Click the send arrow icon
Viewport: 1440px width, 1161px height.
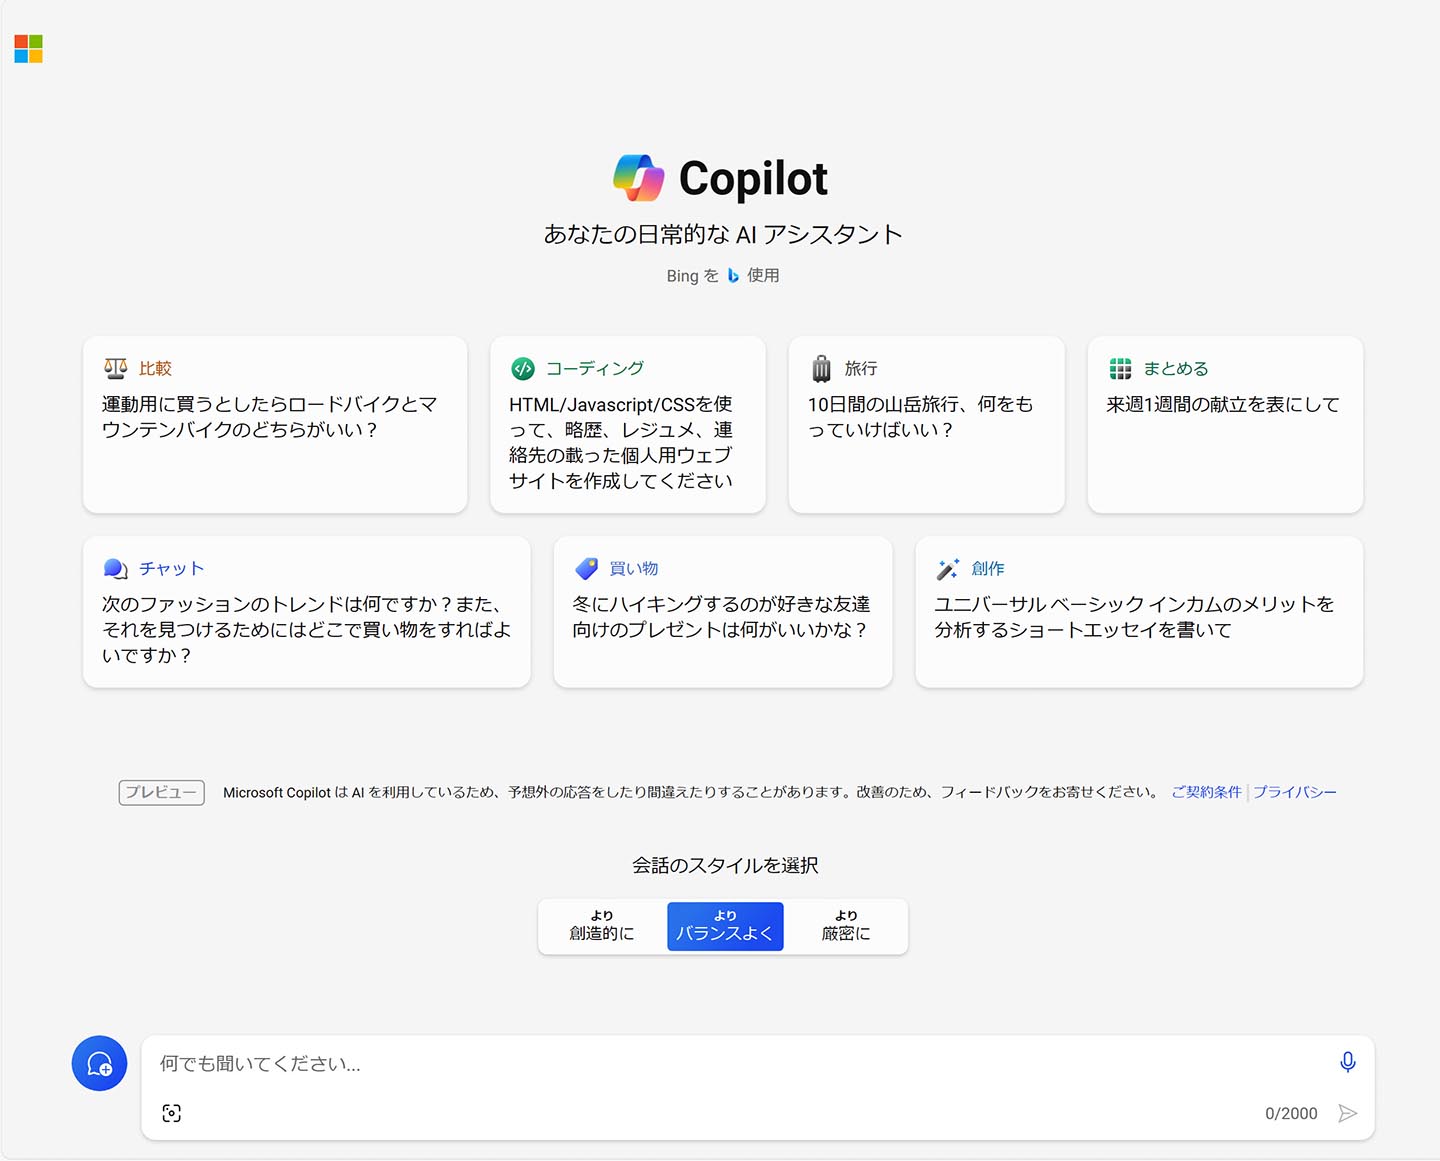1348,1113
